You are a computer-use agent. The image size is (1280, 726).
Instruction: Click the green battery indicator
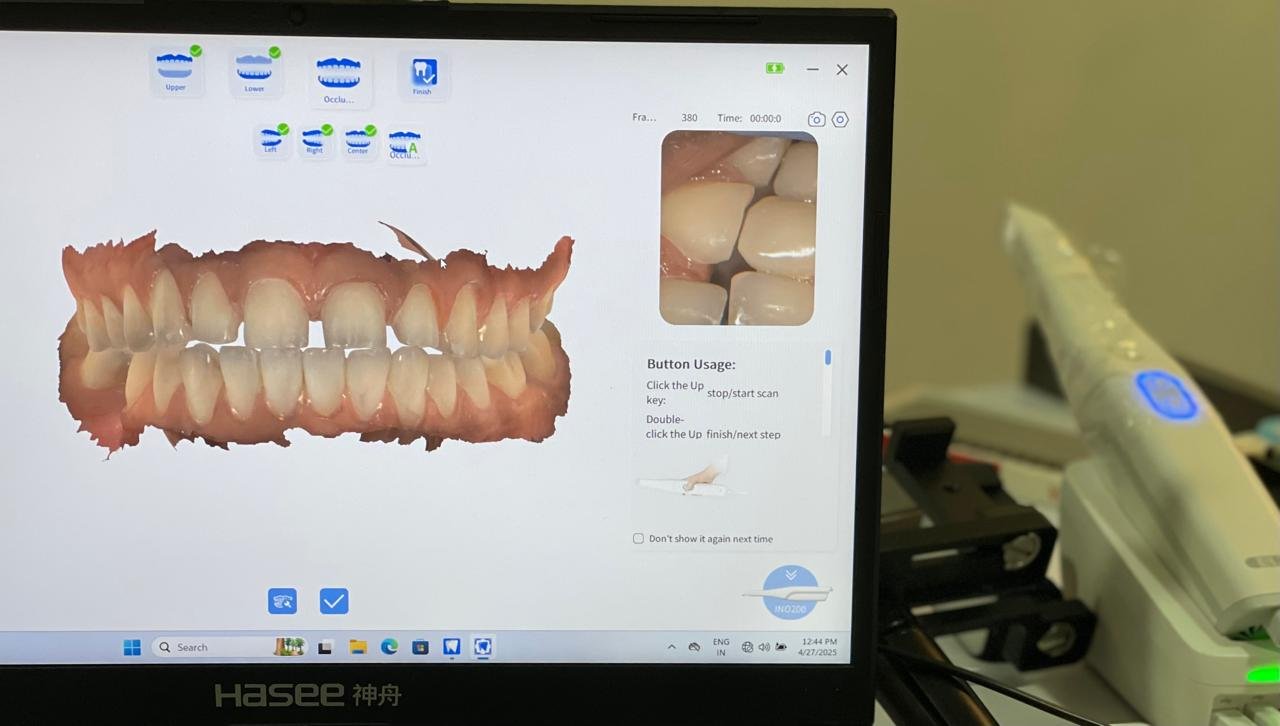point(775,68)
